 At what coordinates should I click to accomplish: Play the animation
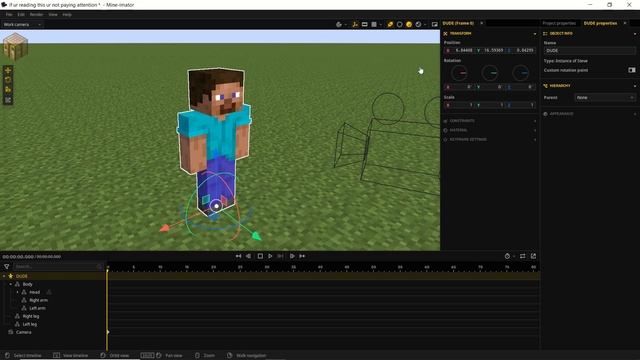click(x=270, y=256)
